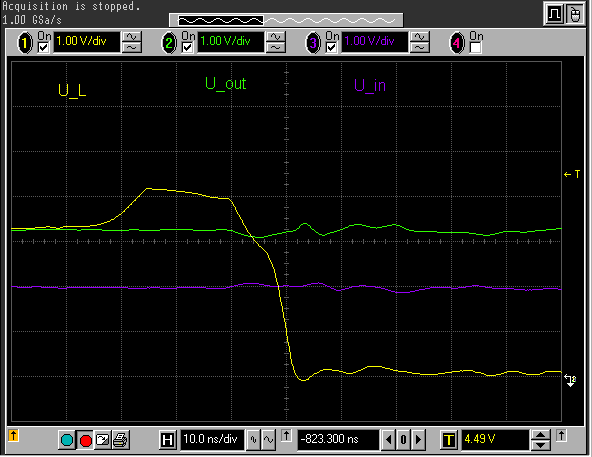Open trigger setup with the T icon
This screenshot has height=457, width=592.
coord(448,440)
